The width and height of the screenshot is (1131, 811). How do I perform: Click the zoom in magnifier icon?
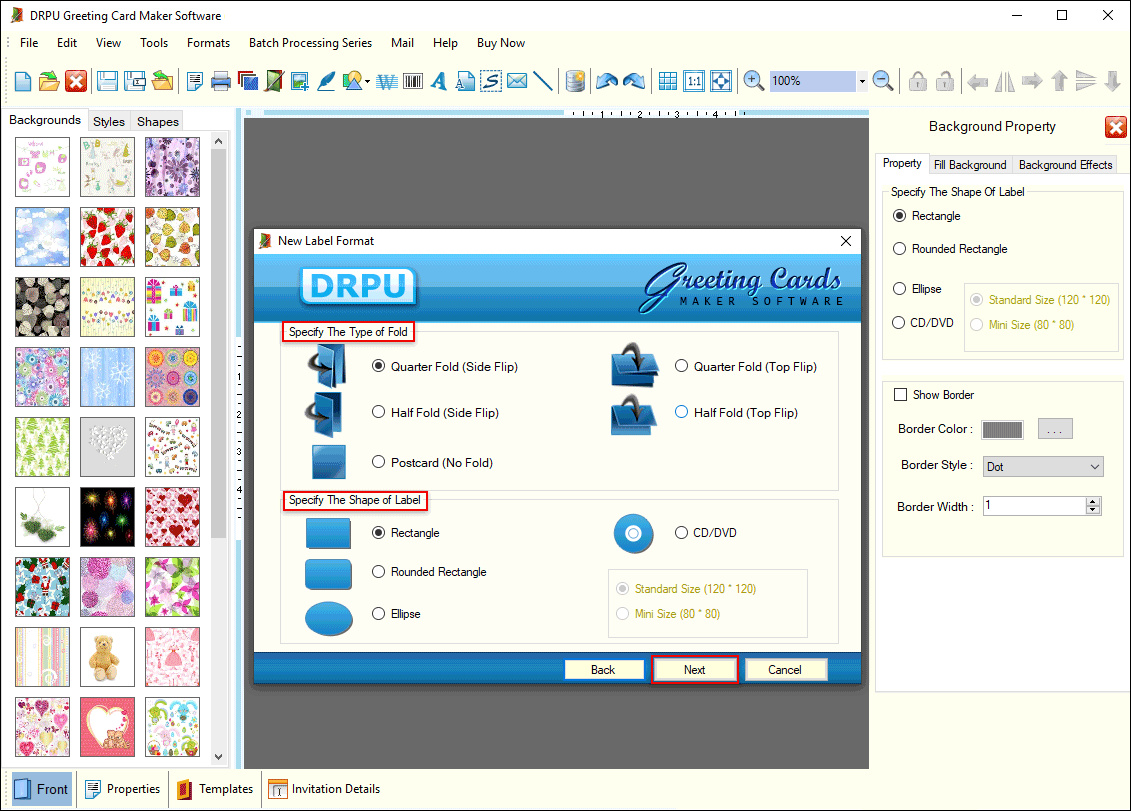[x=754, y=81]
